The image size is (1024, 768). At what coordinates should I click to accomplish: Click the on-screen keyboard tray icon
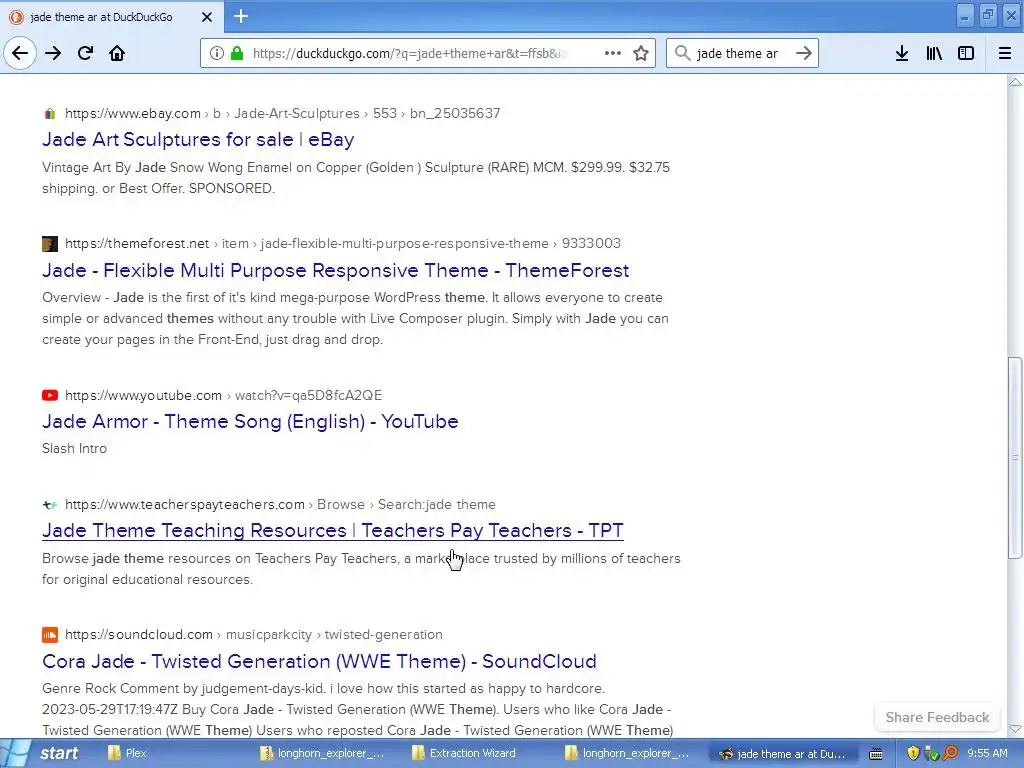pyautogui.click(x=876, y=754)
